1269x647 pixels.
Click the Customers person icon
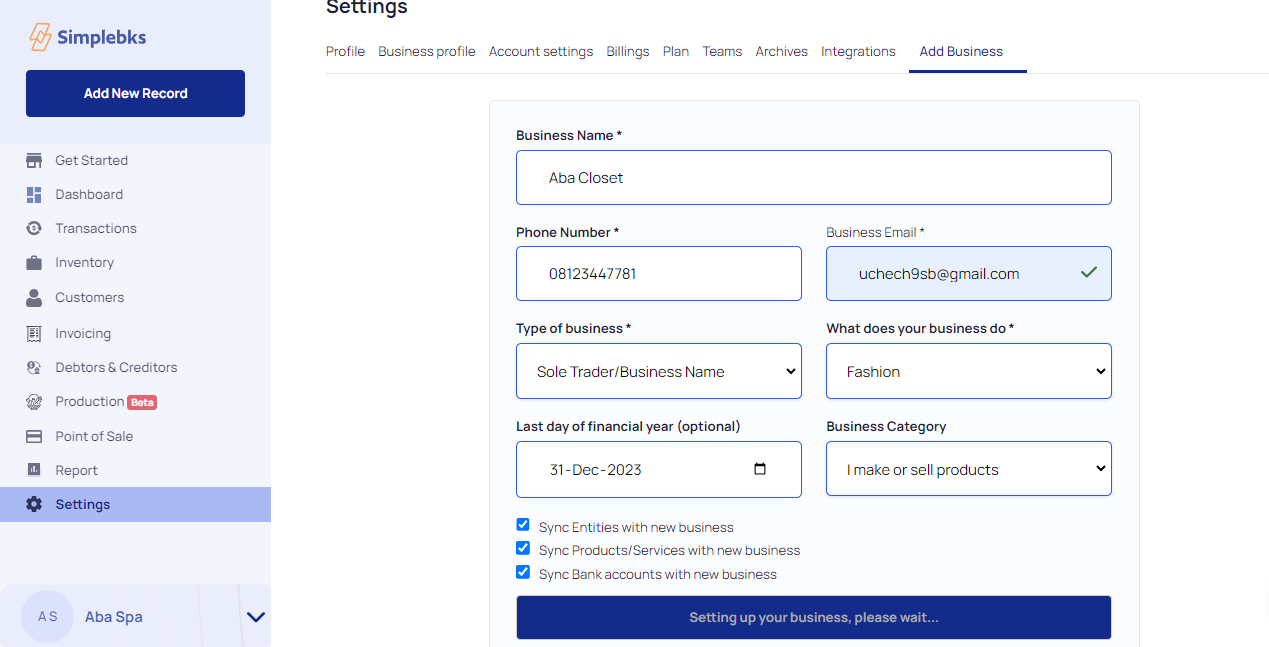point(34,298)
